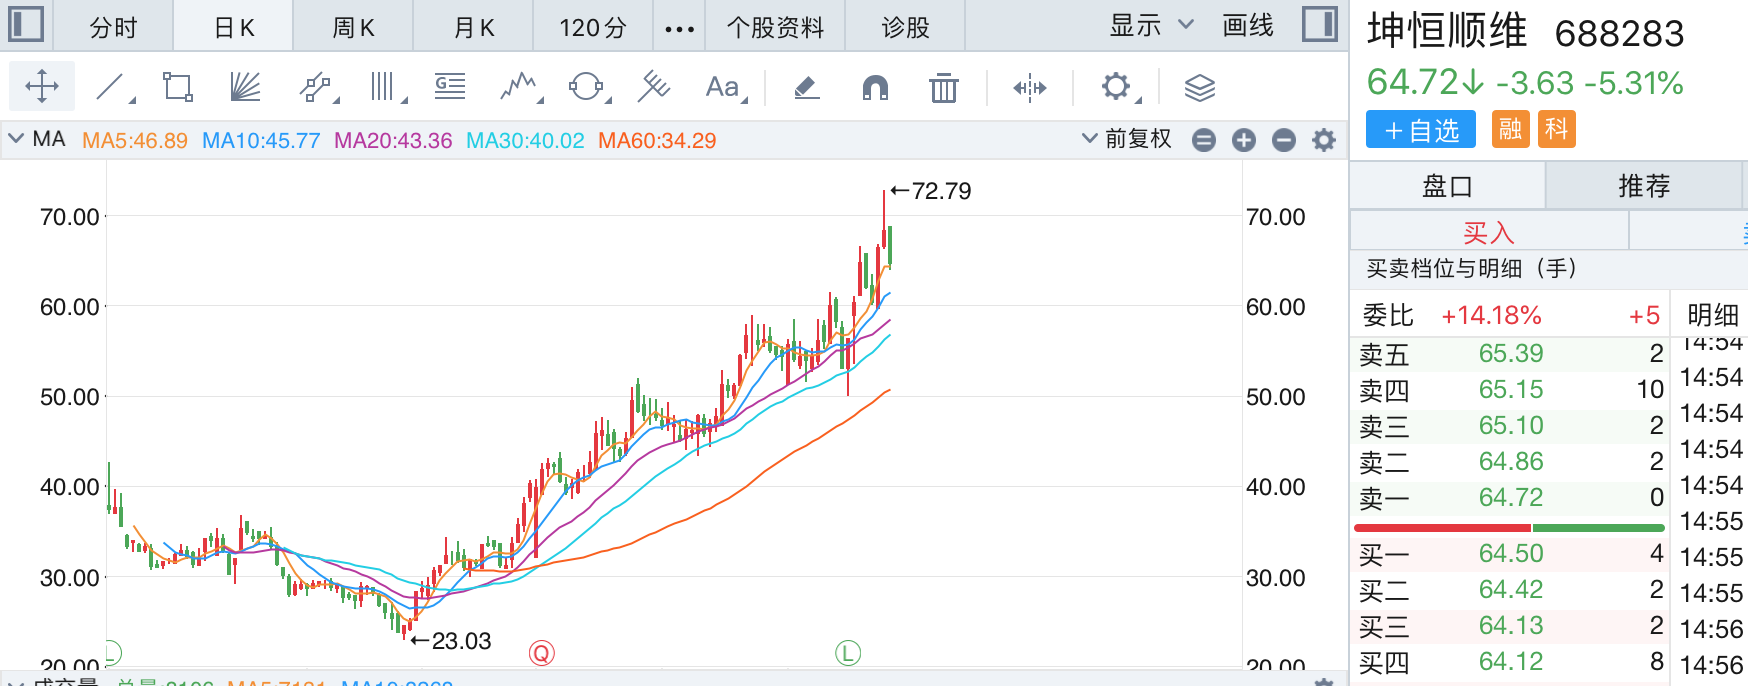Click the trash icon to delete drawings

[x=943, y=88]
